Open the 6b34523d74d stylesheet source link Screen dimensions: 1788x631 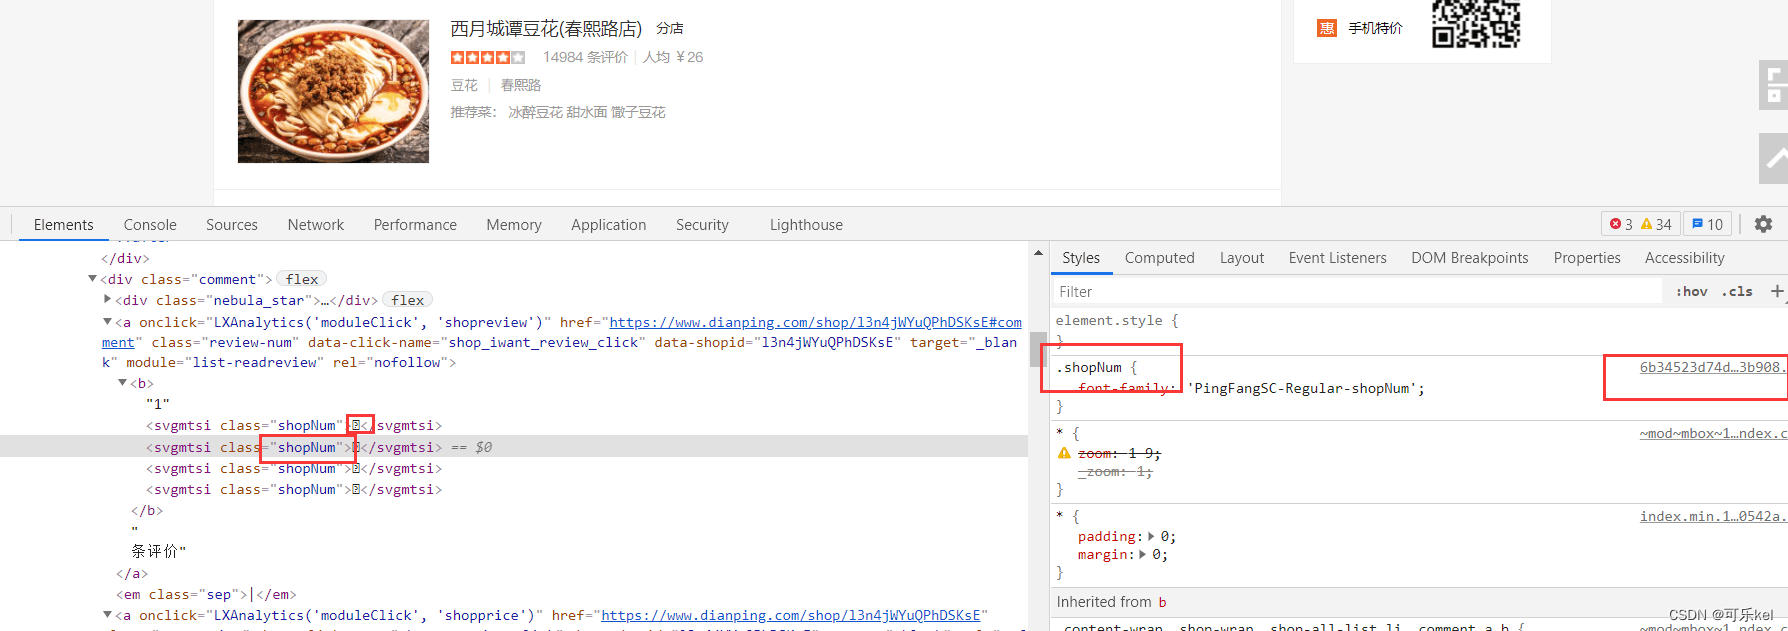[1711, 367]
